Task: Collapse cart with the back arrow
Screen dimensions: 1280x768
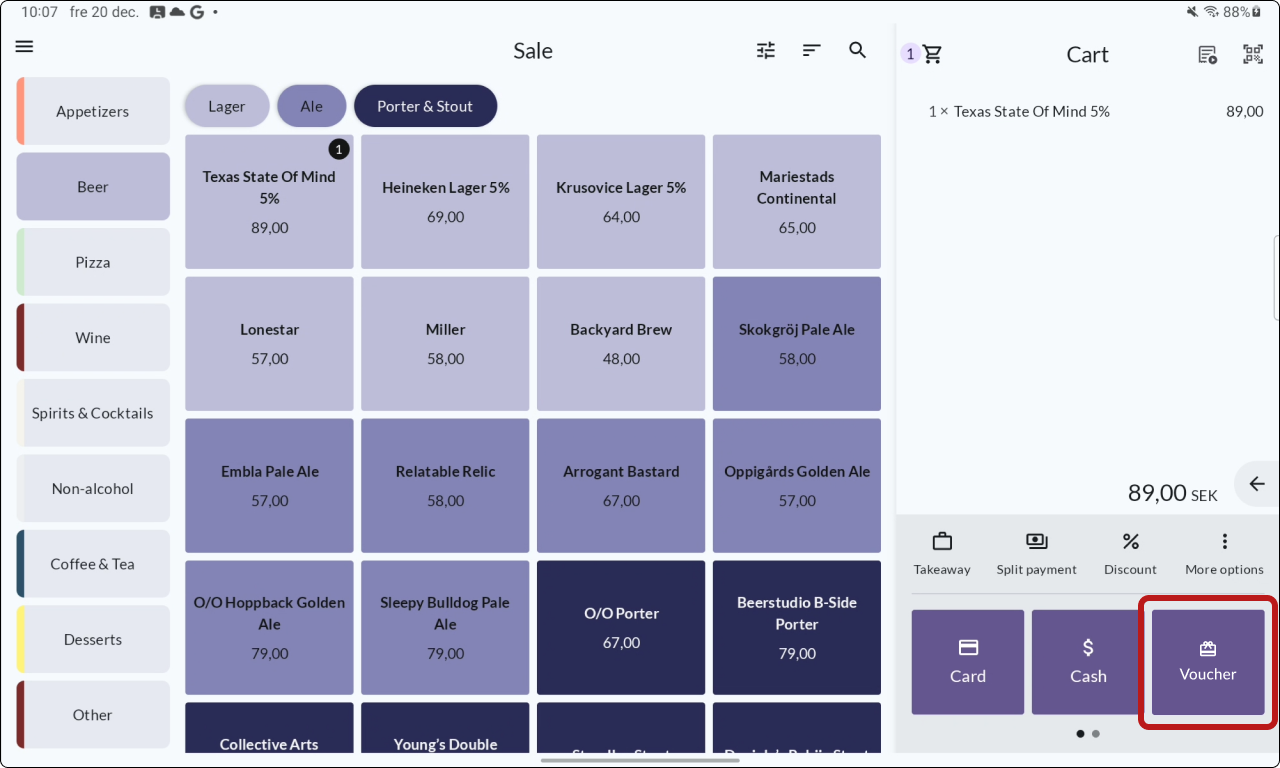Action: [1257, 484]
